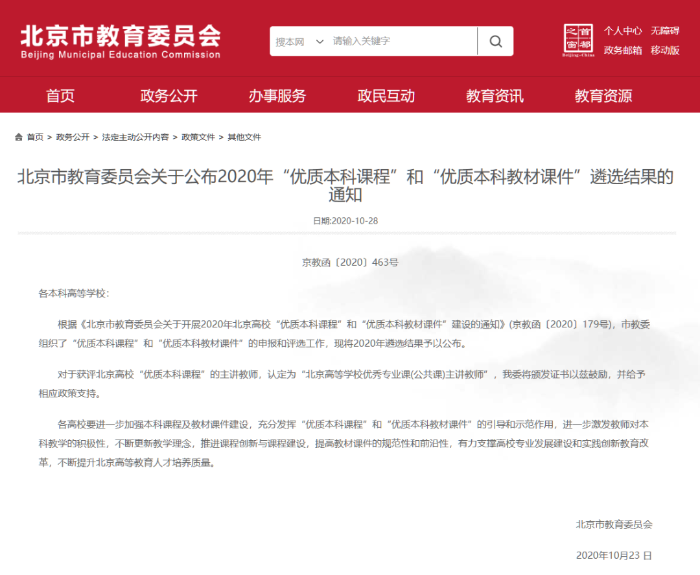Click the search magnifier icon
The image size is (700, 575).
[496, 41]
